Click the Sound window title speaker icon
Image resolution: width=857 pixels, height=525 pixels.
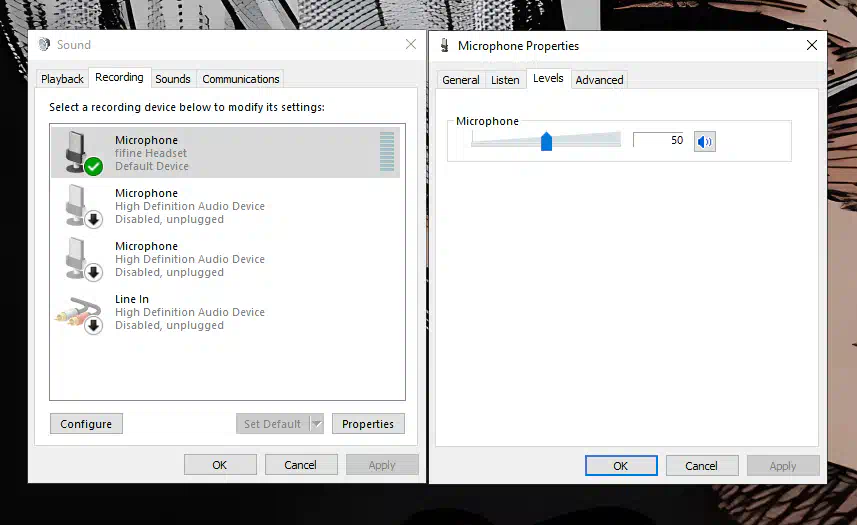[x=44, y=44]
